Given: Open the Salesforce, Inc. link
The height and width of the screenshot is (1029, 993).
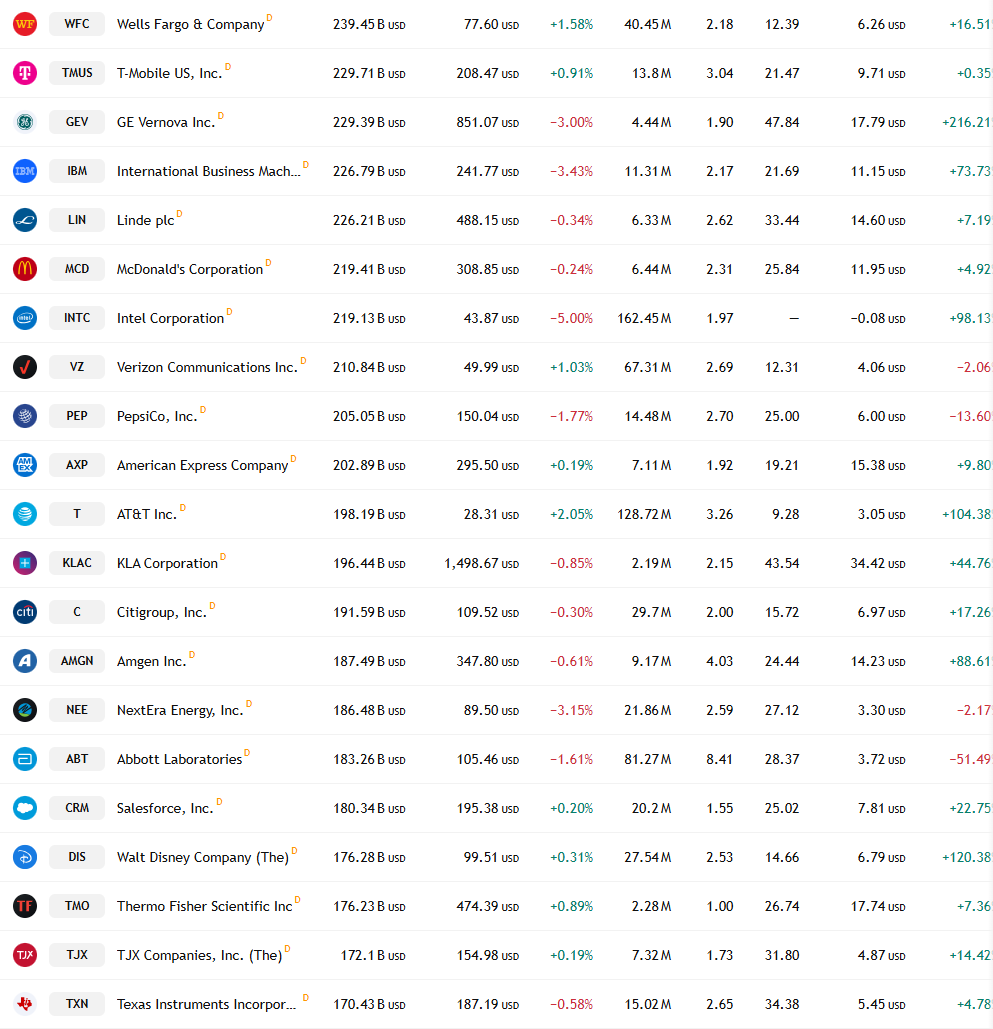Looking at the screenshot, I should [x=165, y=808].
